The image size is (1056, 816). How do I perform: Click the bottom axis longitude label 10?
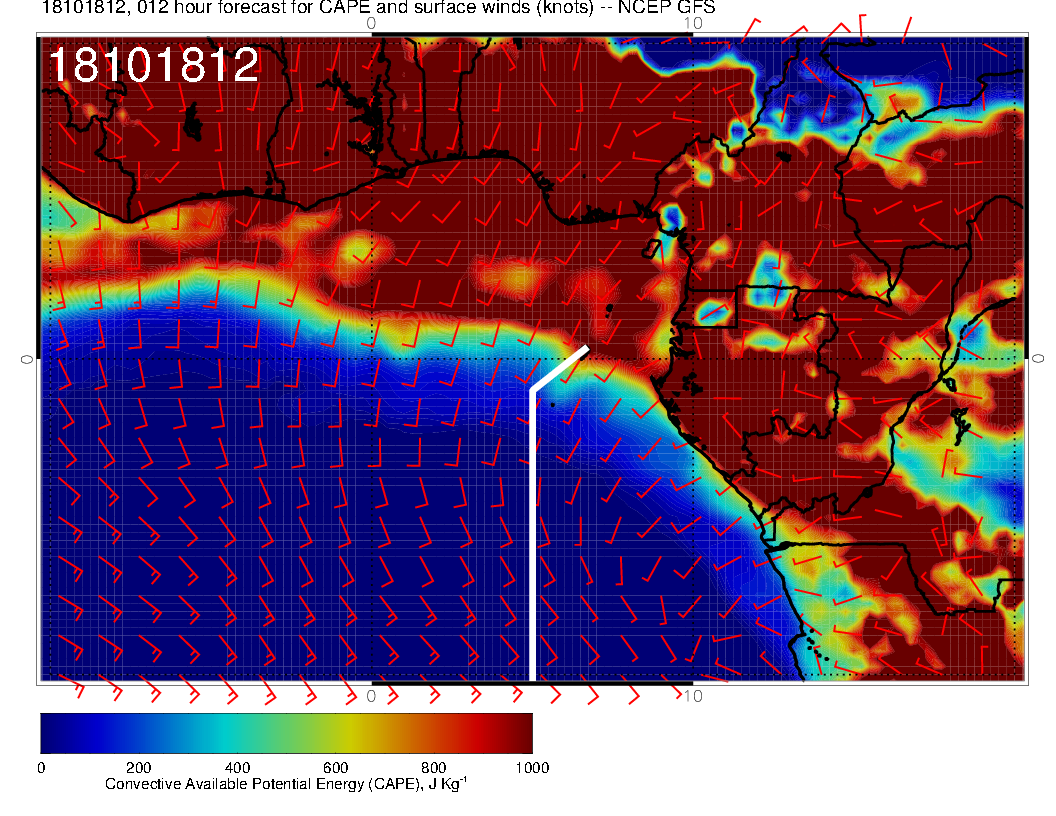point(691,696)
